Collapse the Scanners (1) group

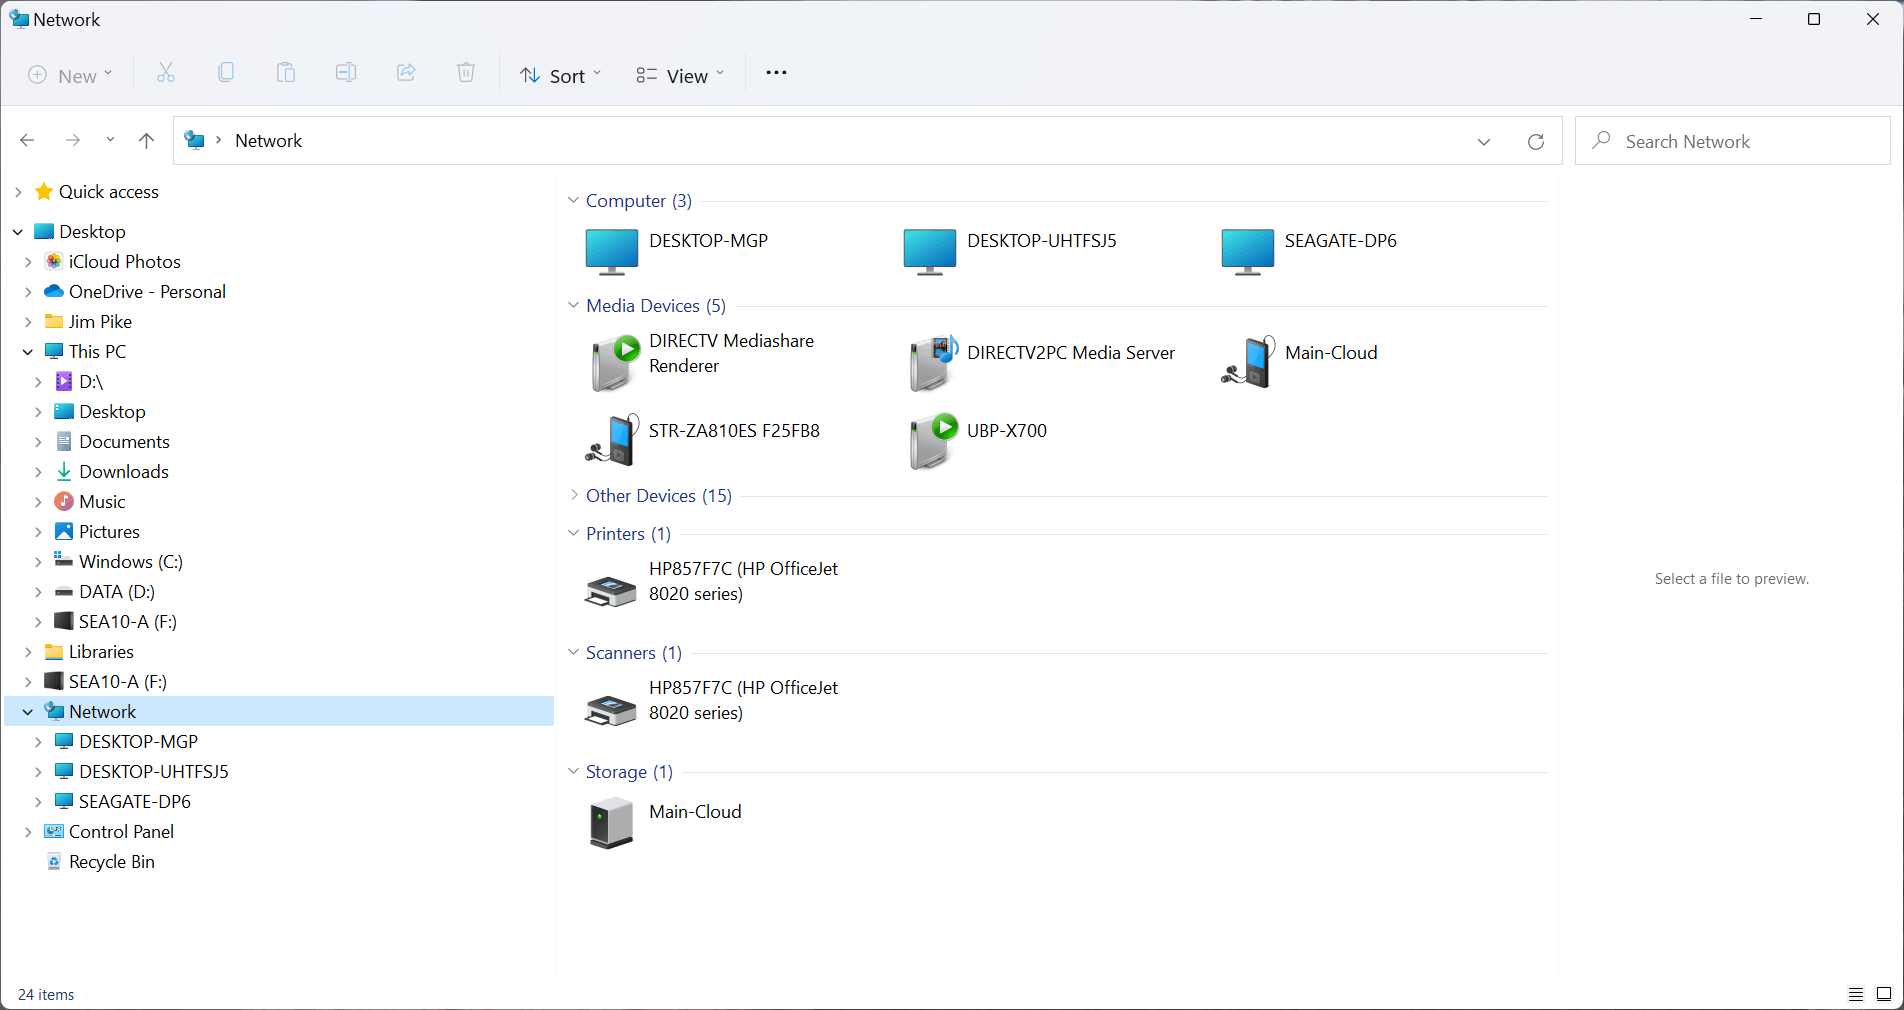573,652
